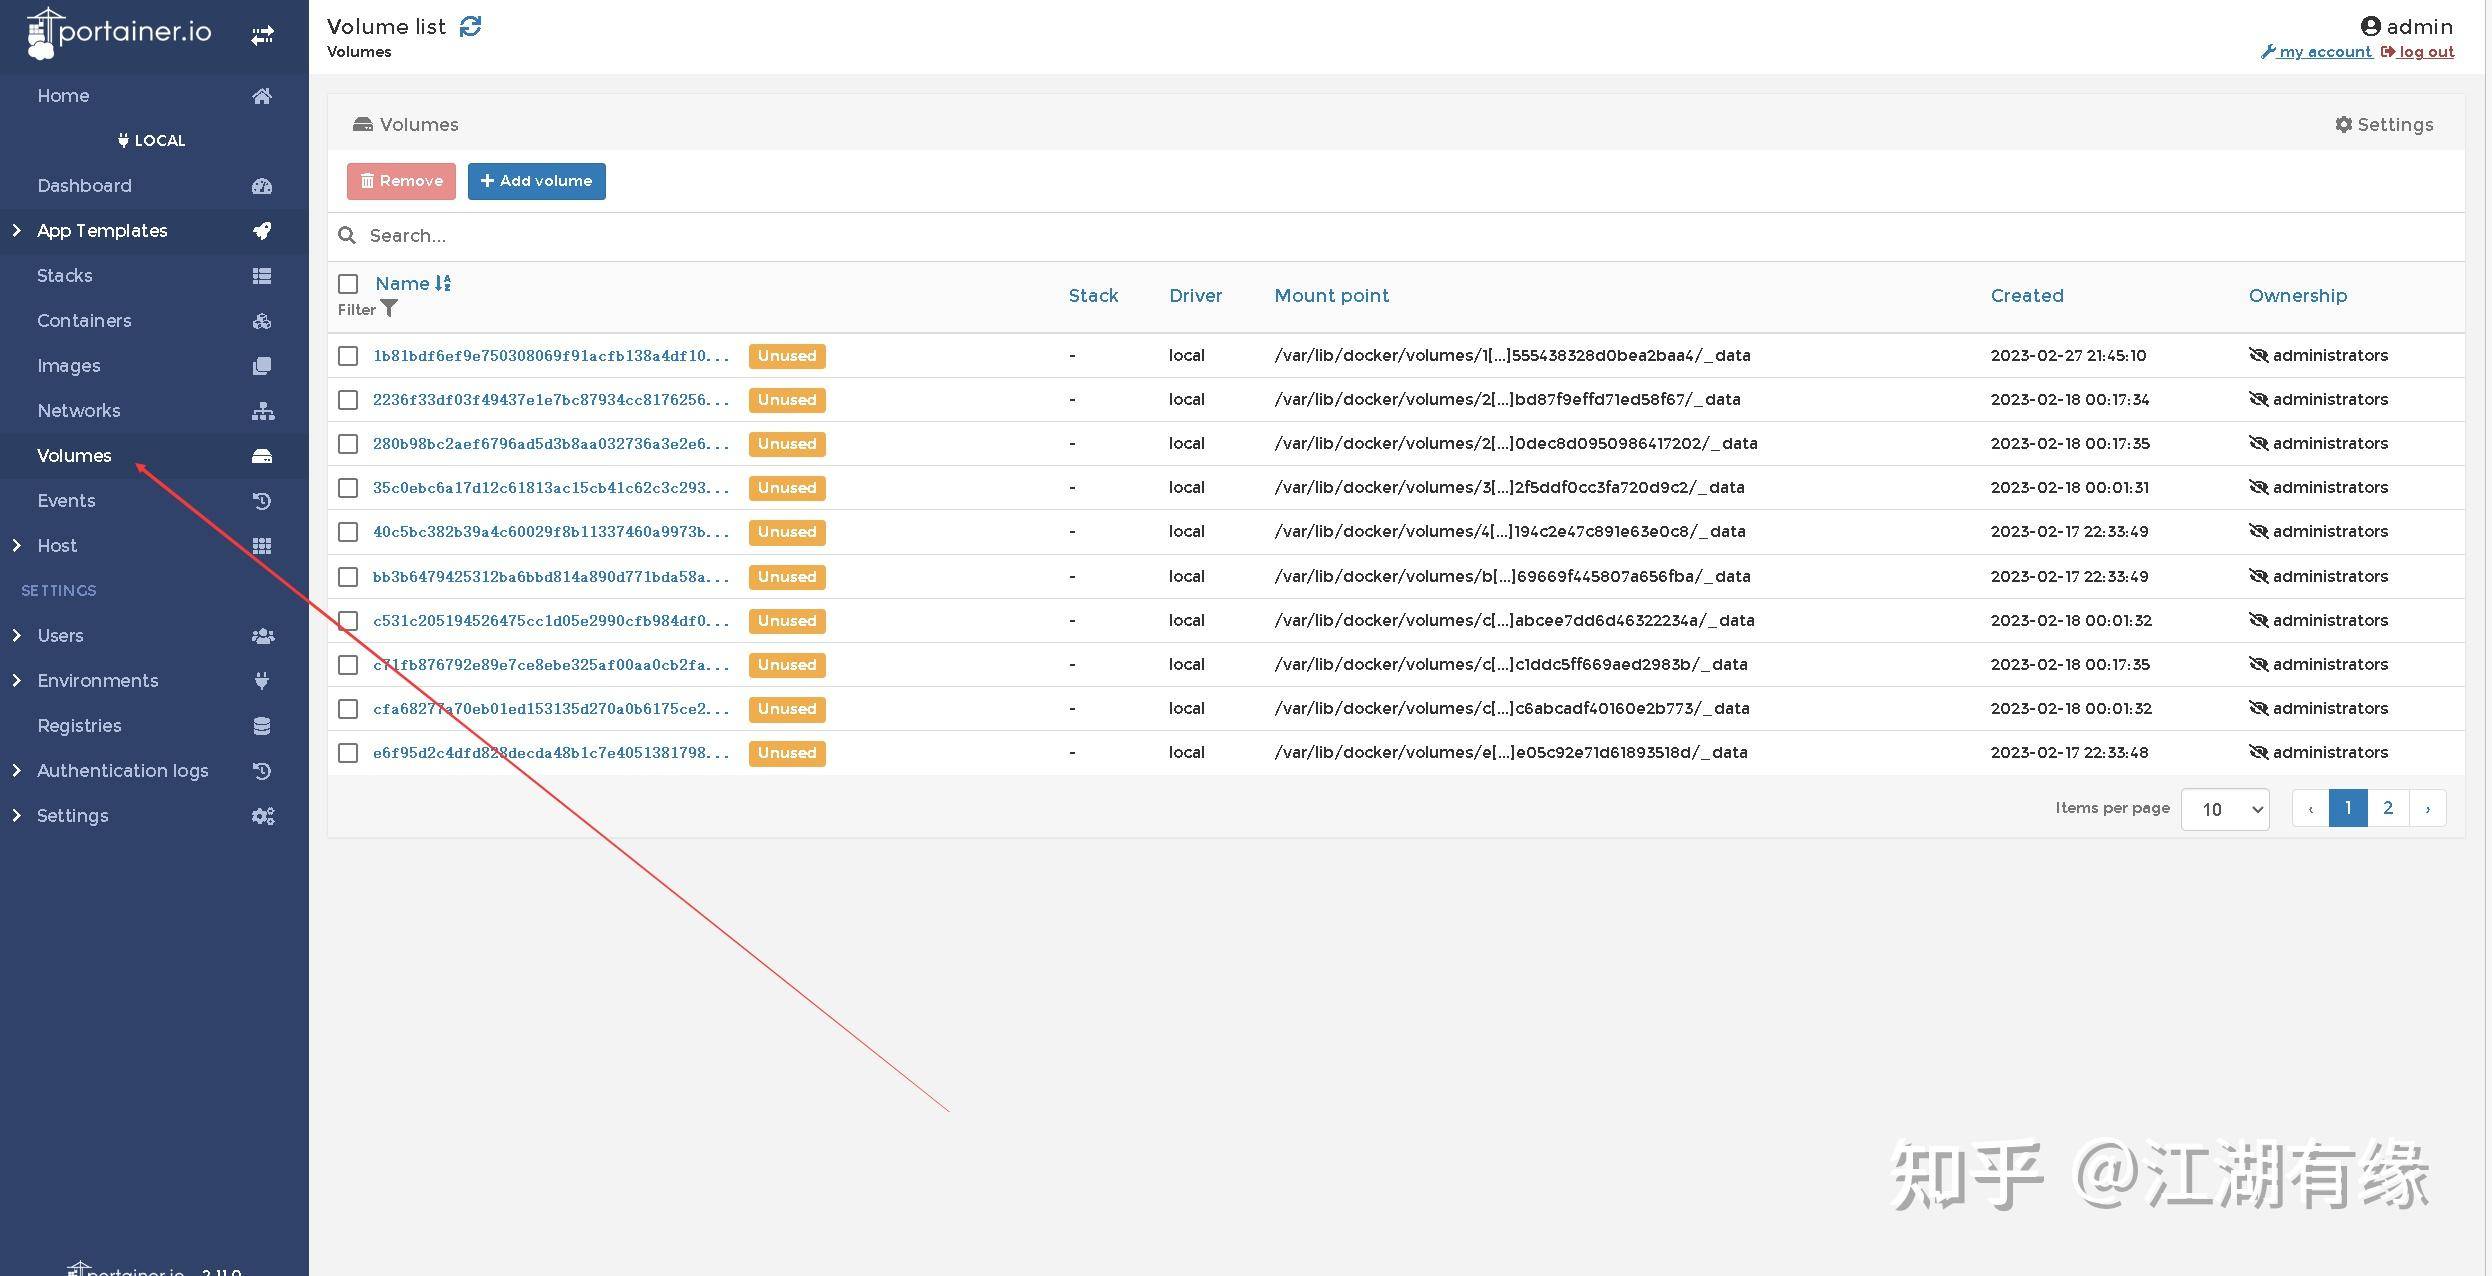Click ownership eye-slash icon in first row
This screenshot has height=1276, width=2492.
2258,355
